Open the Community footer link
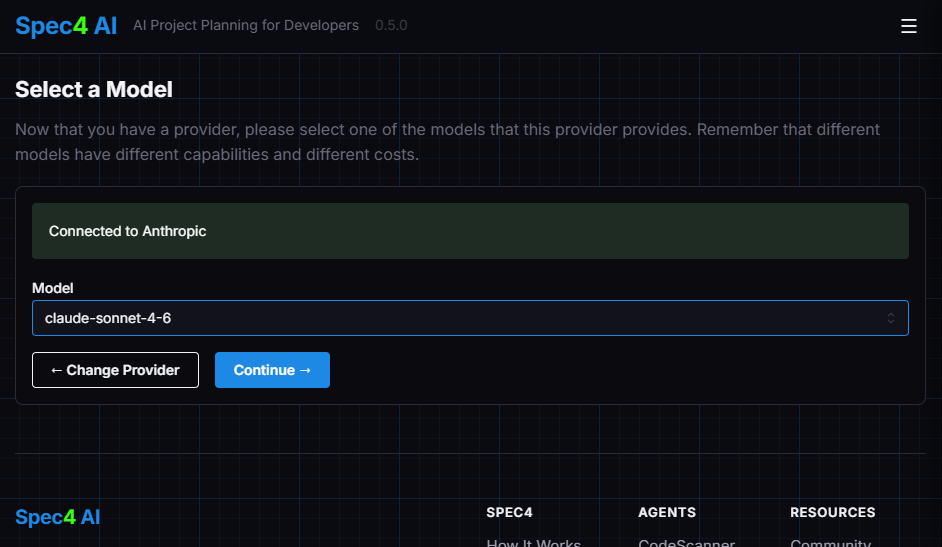 (x=830, y=543)
